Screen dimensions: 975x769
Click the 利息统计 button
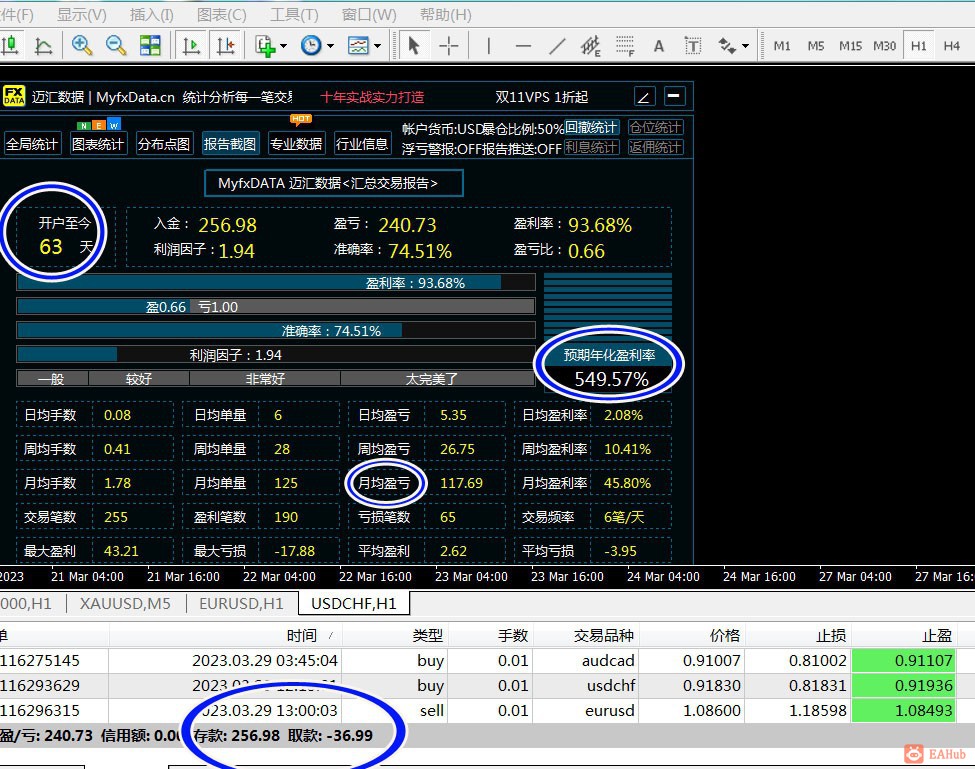click(x=591, y=147)
